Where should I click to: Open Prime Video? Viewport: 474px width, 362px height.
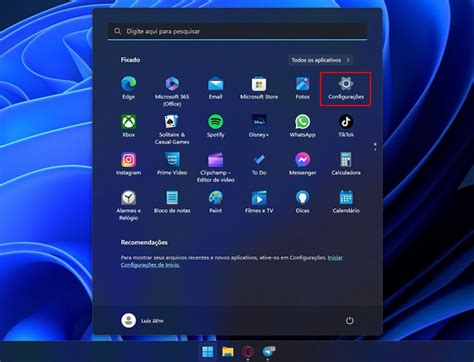172,164
